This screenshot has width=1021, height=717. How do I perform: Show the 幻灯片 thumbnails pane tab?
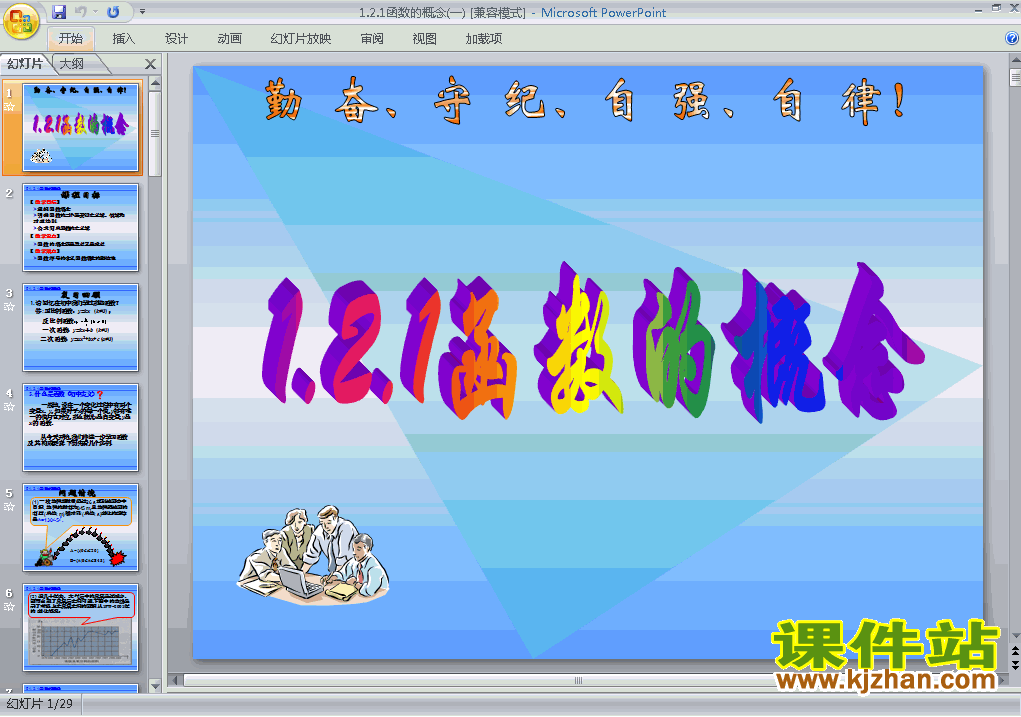tap(25, 64)
